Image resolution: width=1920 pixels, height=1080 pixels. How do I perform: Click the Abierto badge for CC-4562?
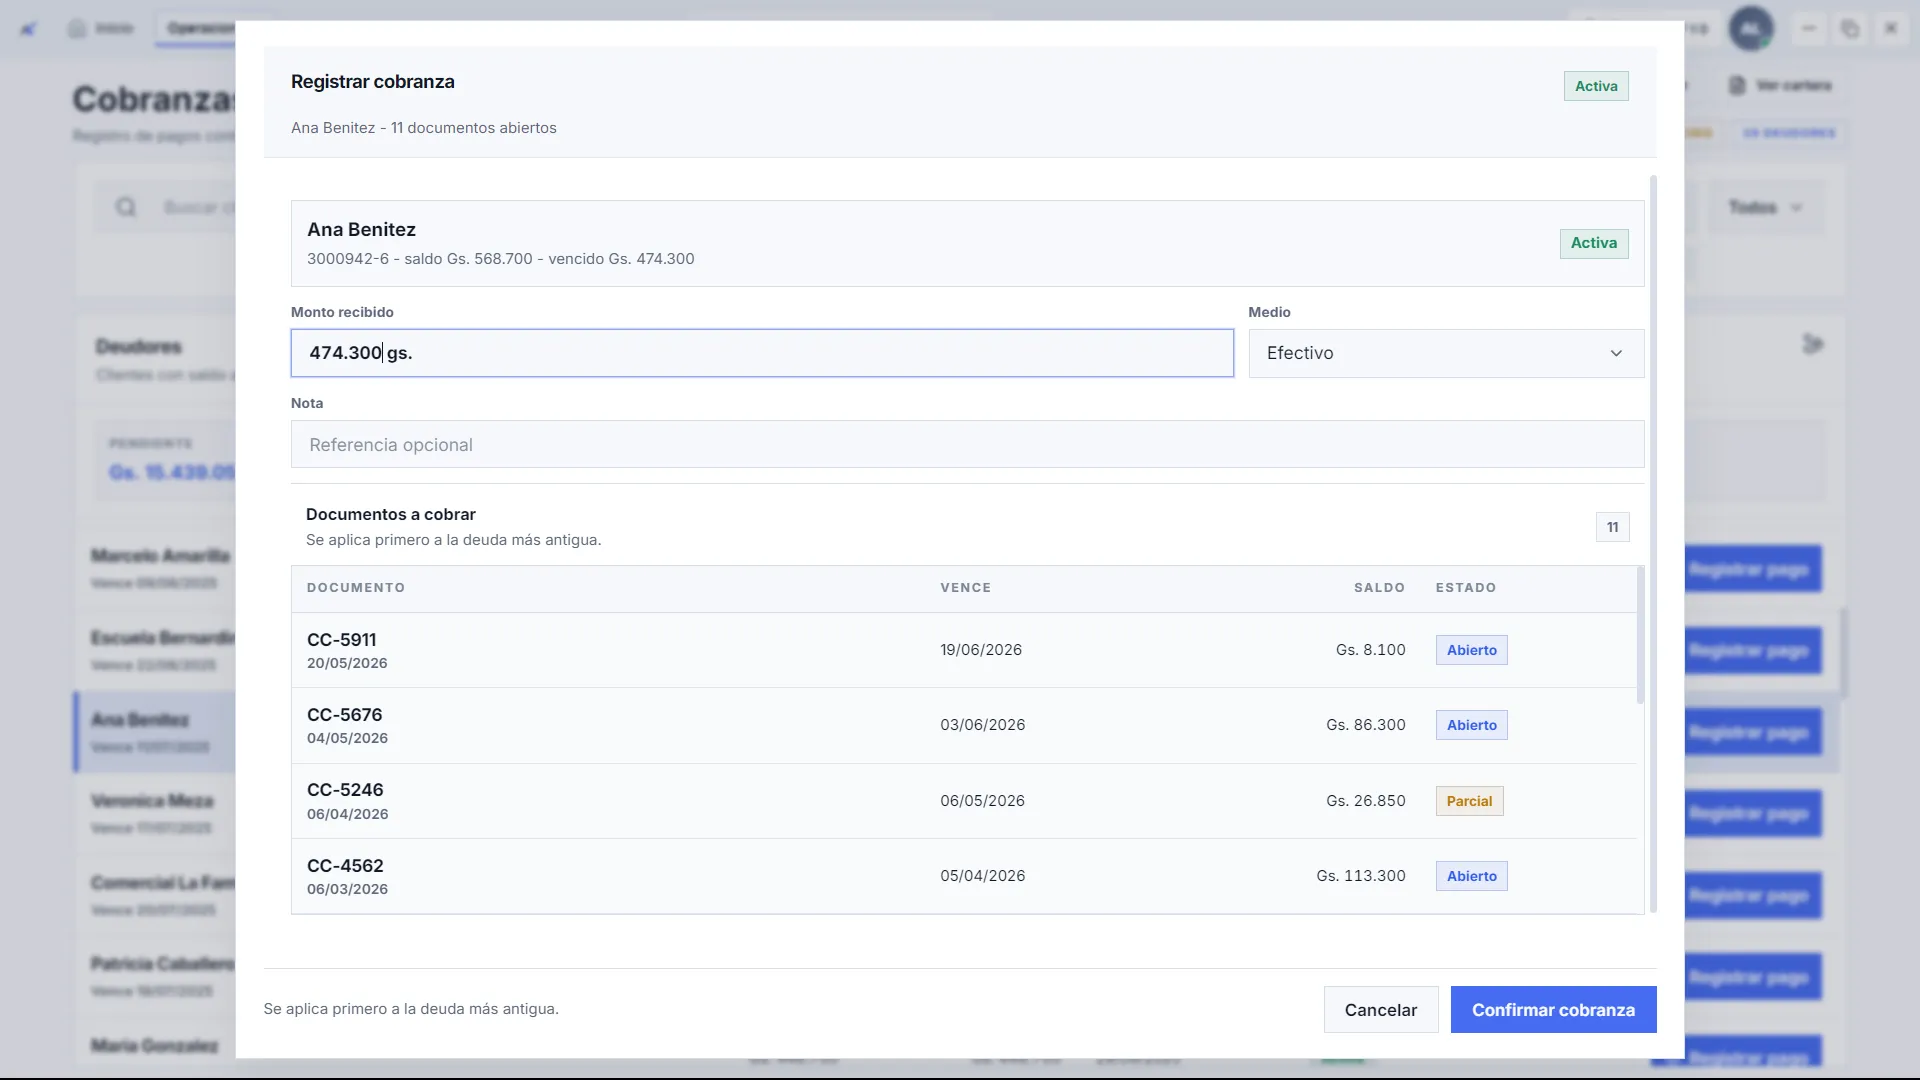tap(1471, 876)
